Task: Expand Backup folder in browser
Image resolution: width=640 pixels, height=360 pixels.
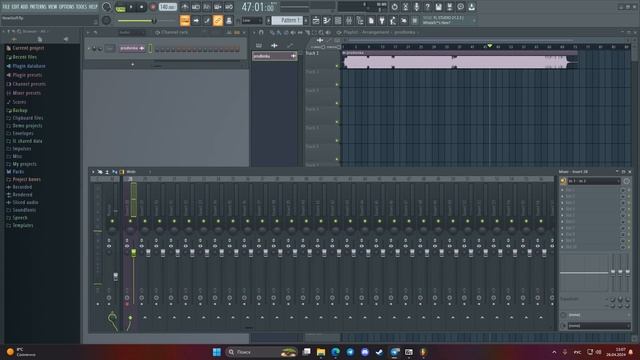Action: pyautogui.click(x=20, y=111)
